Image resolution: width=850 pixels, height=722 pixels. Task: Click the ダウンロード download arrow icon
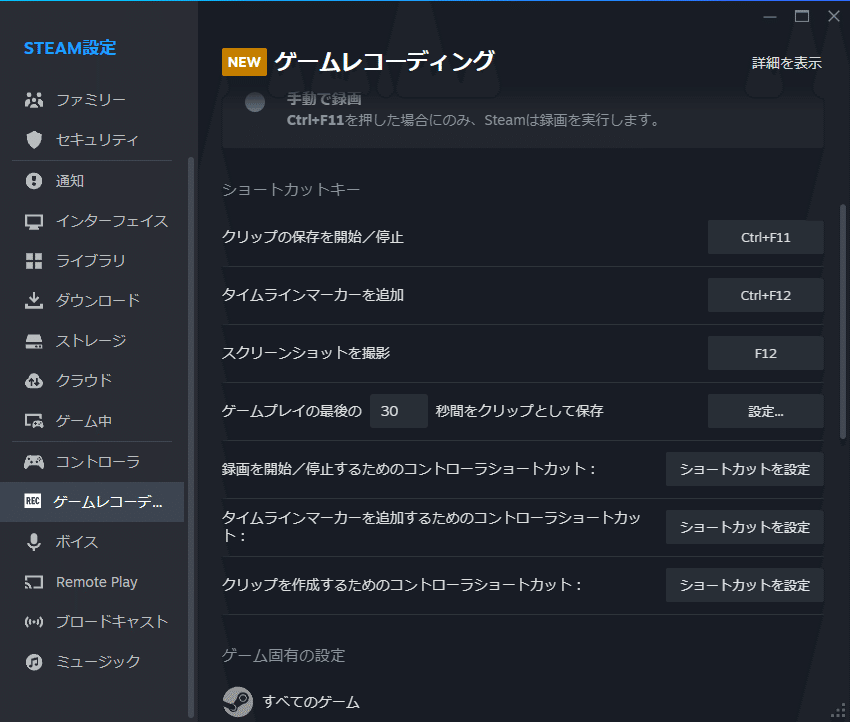pyautogui.click(x=34, y=300)
